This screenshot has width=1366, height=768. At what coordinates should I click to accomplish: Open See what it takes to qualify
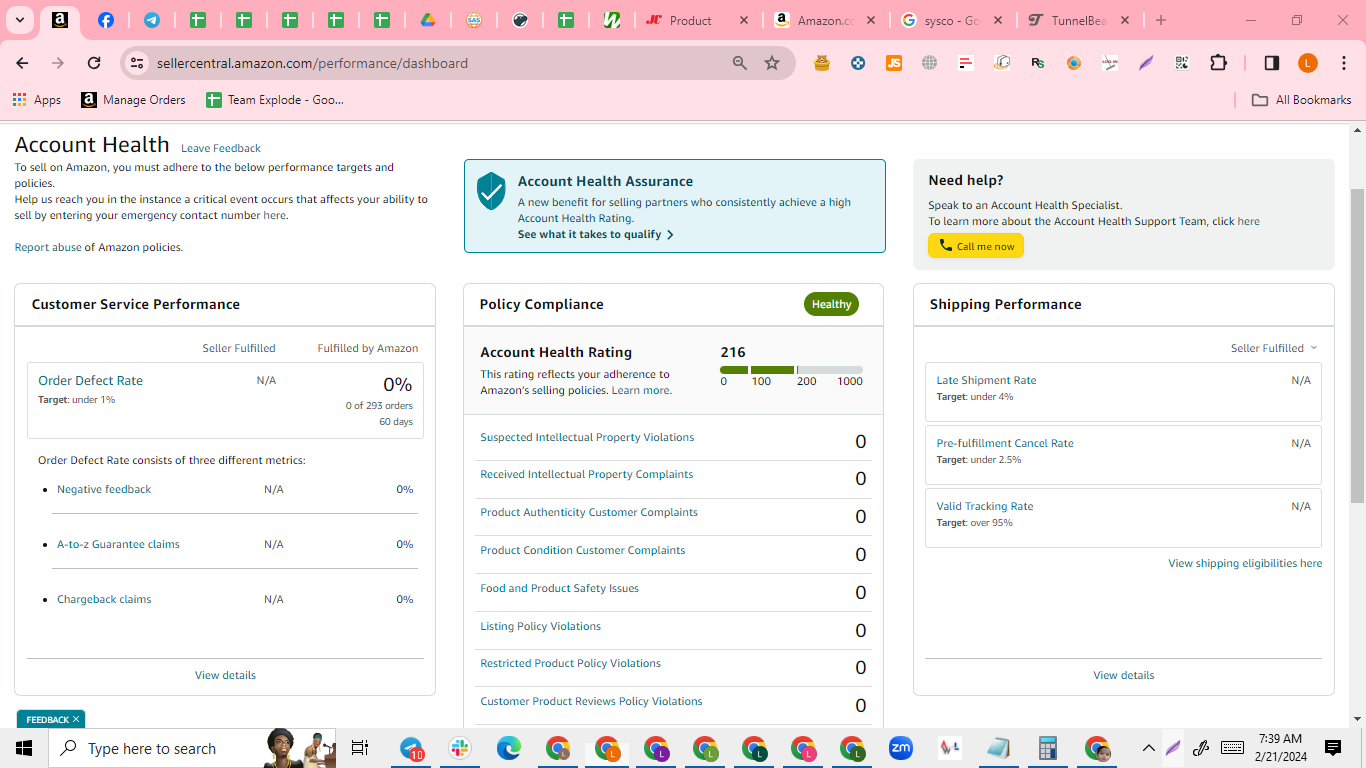(596, 234)
